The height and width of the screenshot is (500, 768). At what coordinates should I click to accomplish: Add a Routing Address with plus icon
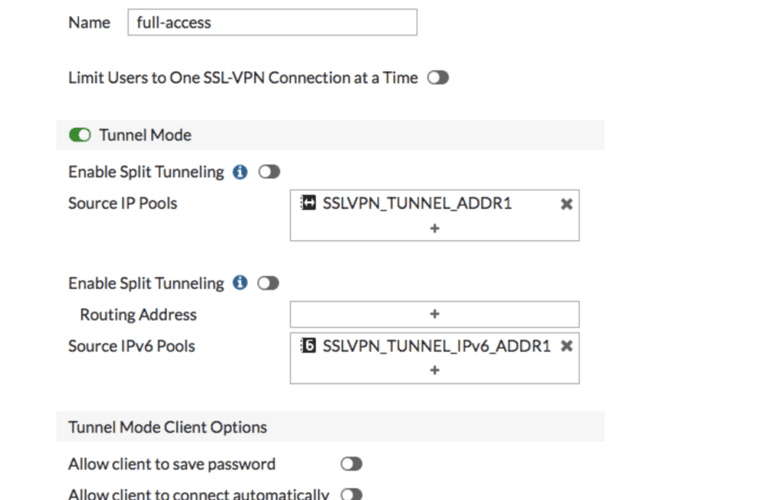click(434, 314)
